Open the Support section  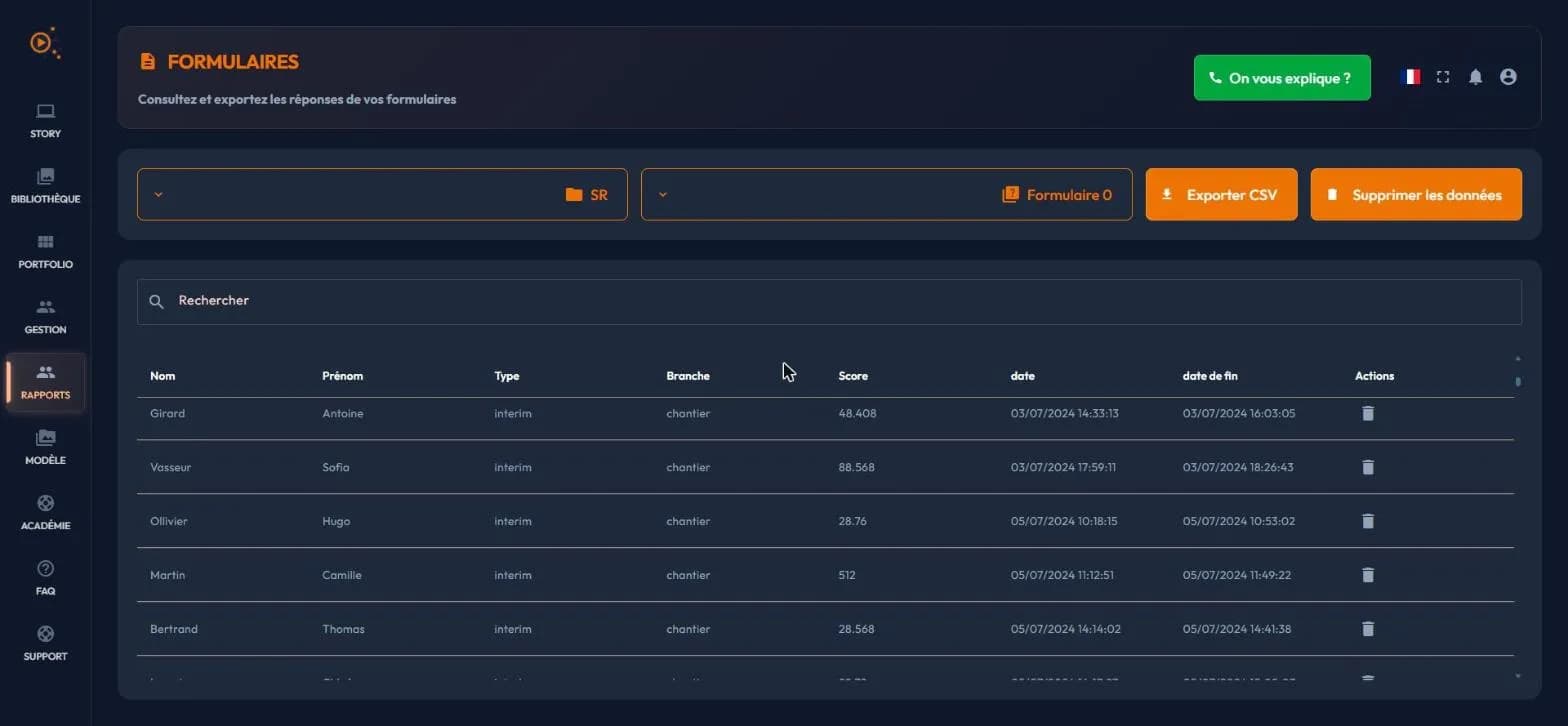coord(45,644)
